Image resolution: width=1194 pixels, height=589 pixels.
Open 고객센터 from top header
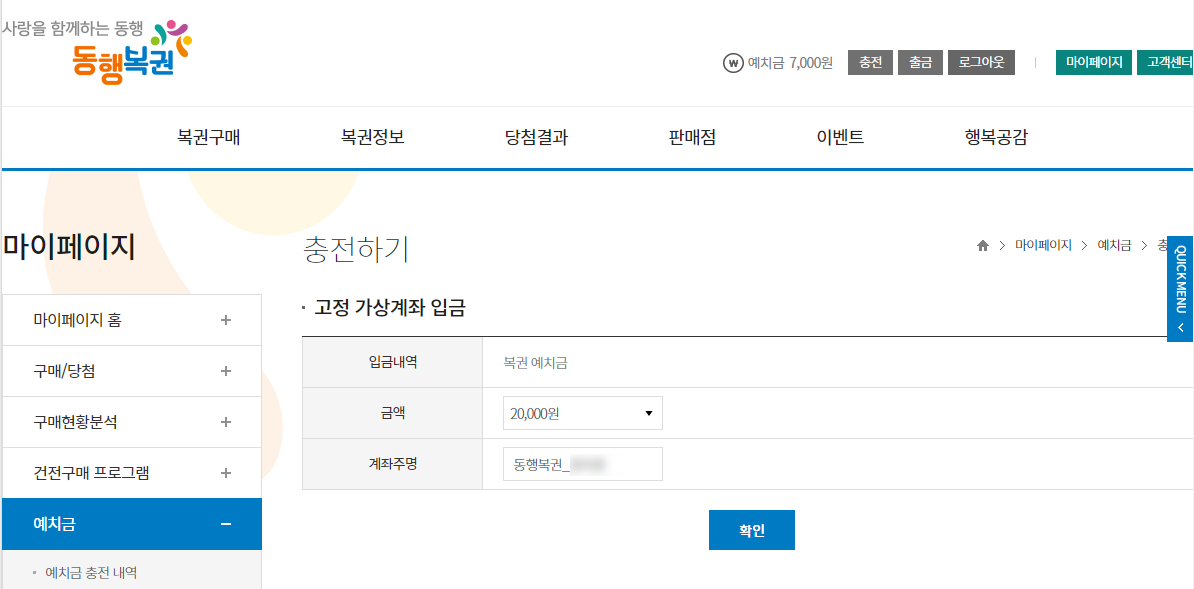[x=1165, y=62]
